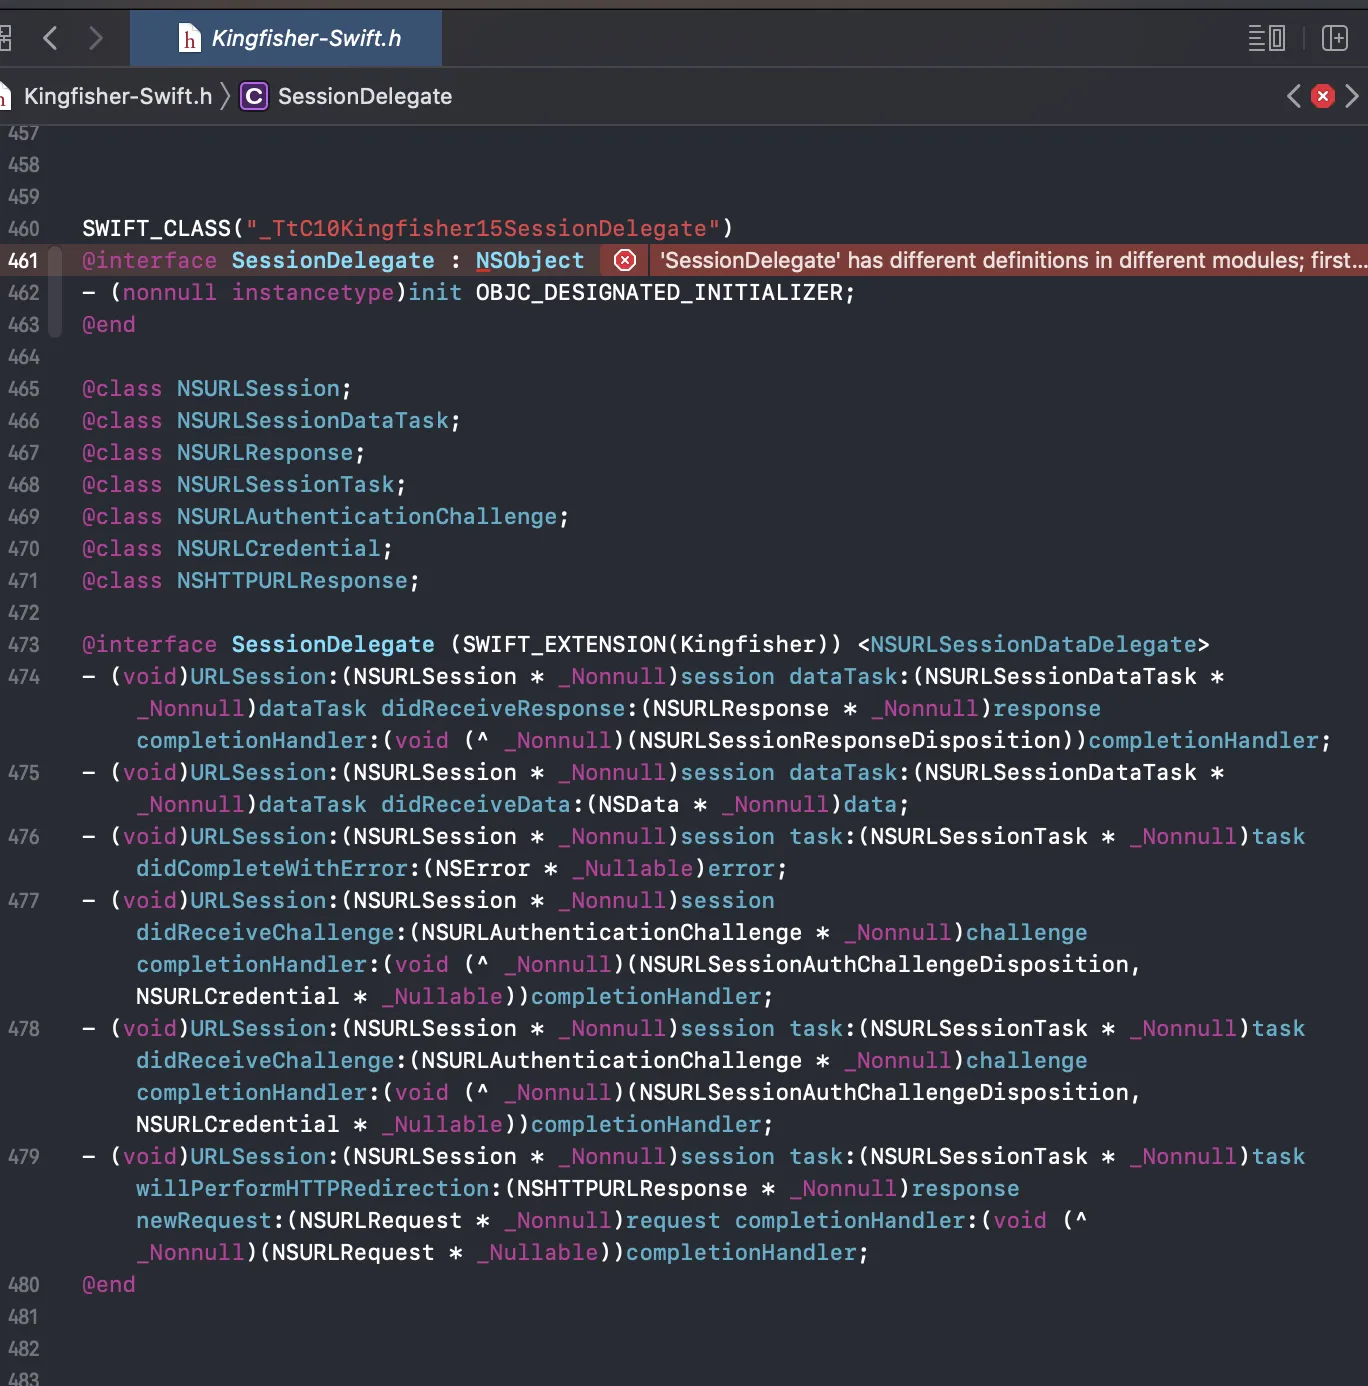This screenshot has width=1368, height=1386.
Task: Click the red error icon in the jump bar
Action: click(1323, 96)
